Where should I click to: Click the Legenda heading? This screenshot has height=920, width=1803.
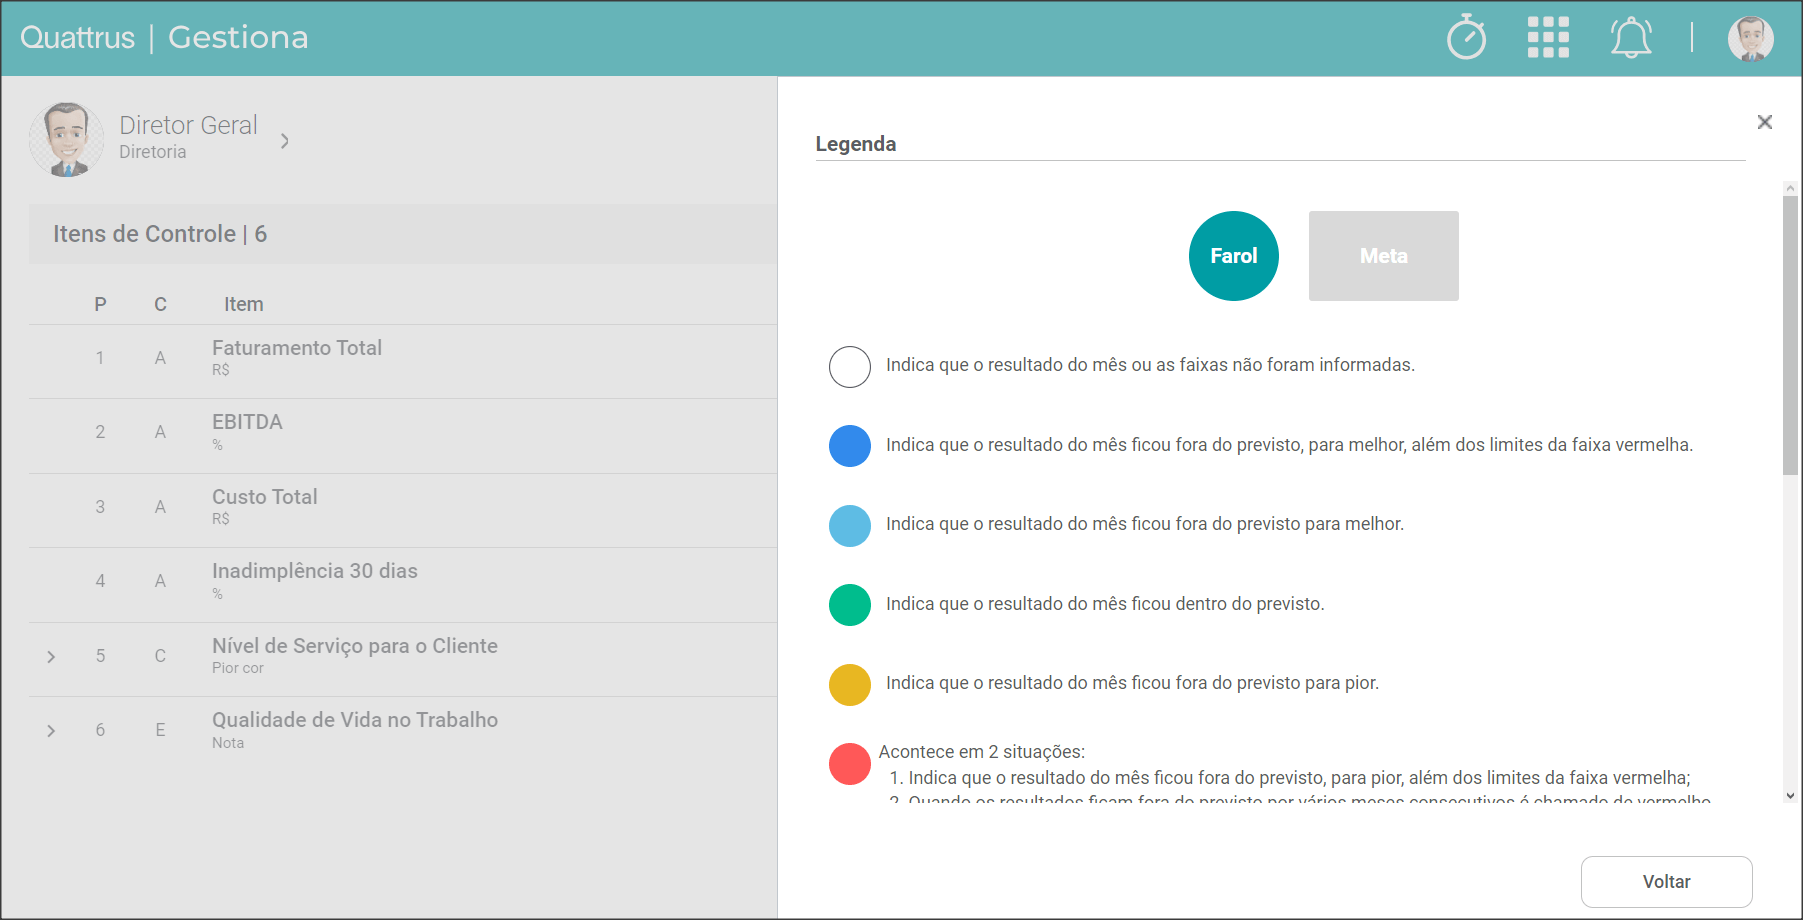pyautogui.click(x=856, y=144)
